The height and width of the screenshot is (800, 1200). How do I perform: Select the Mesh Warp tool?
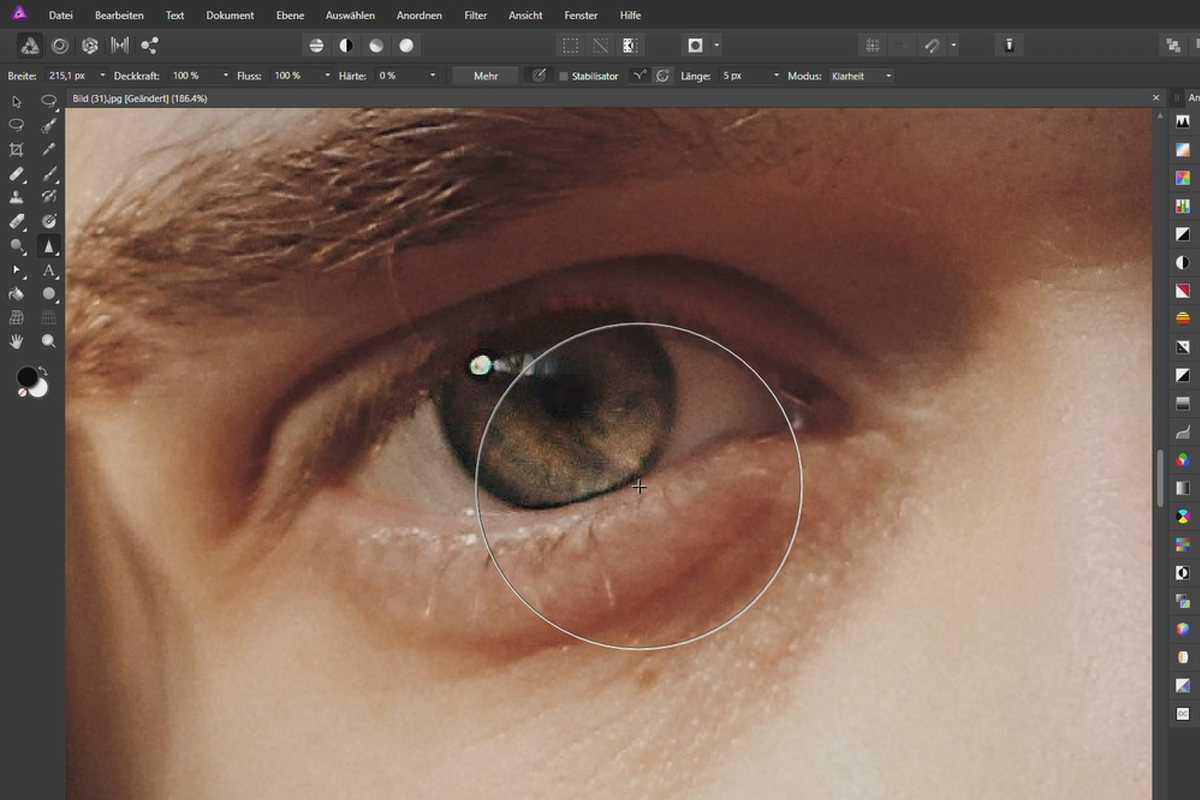point(16,318)
